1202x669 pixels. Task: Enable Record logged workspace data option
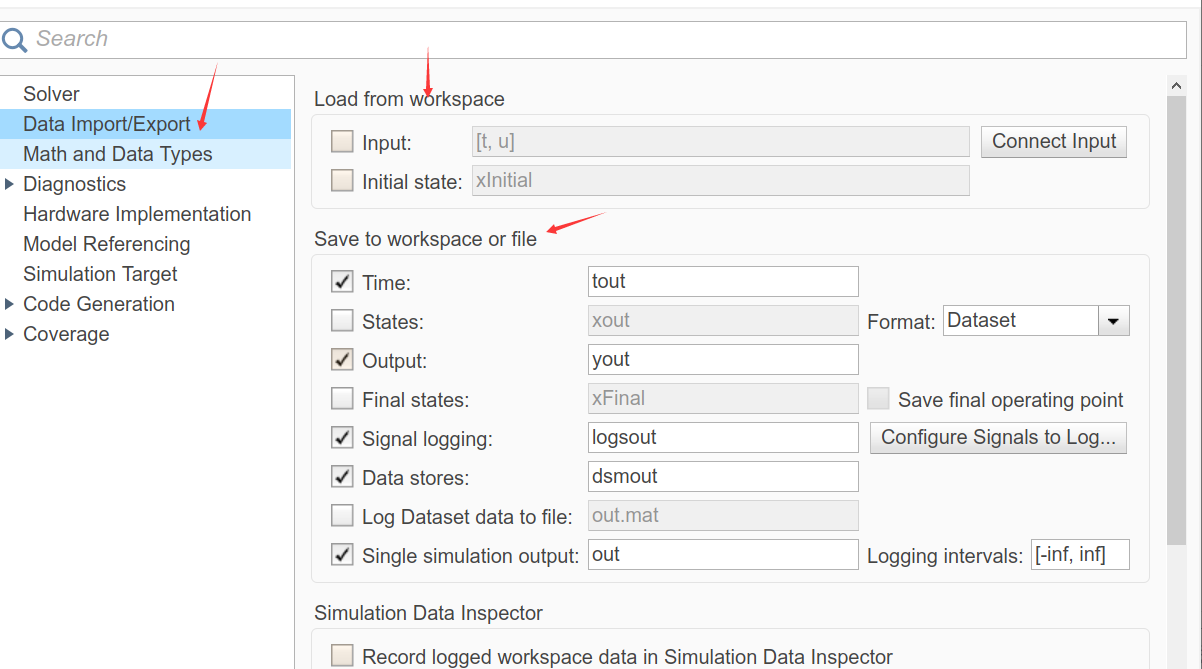pos(342,654)
